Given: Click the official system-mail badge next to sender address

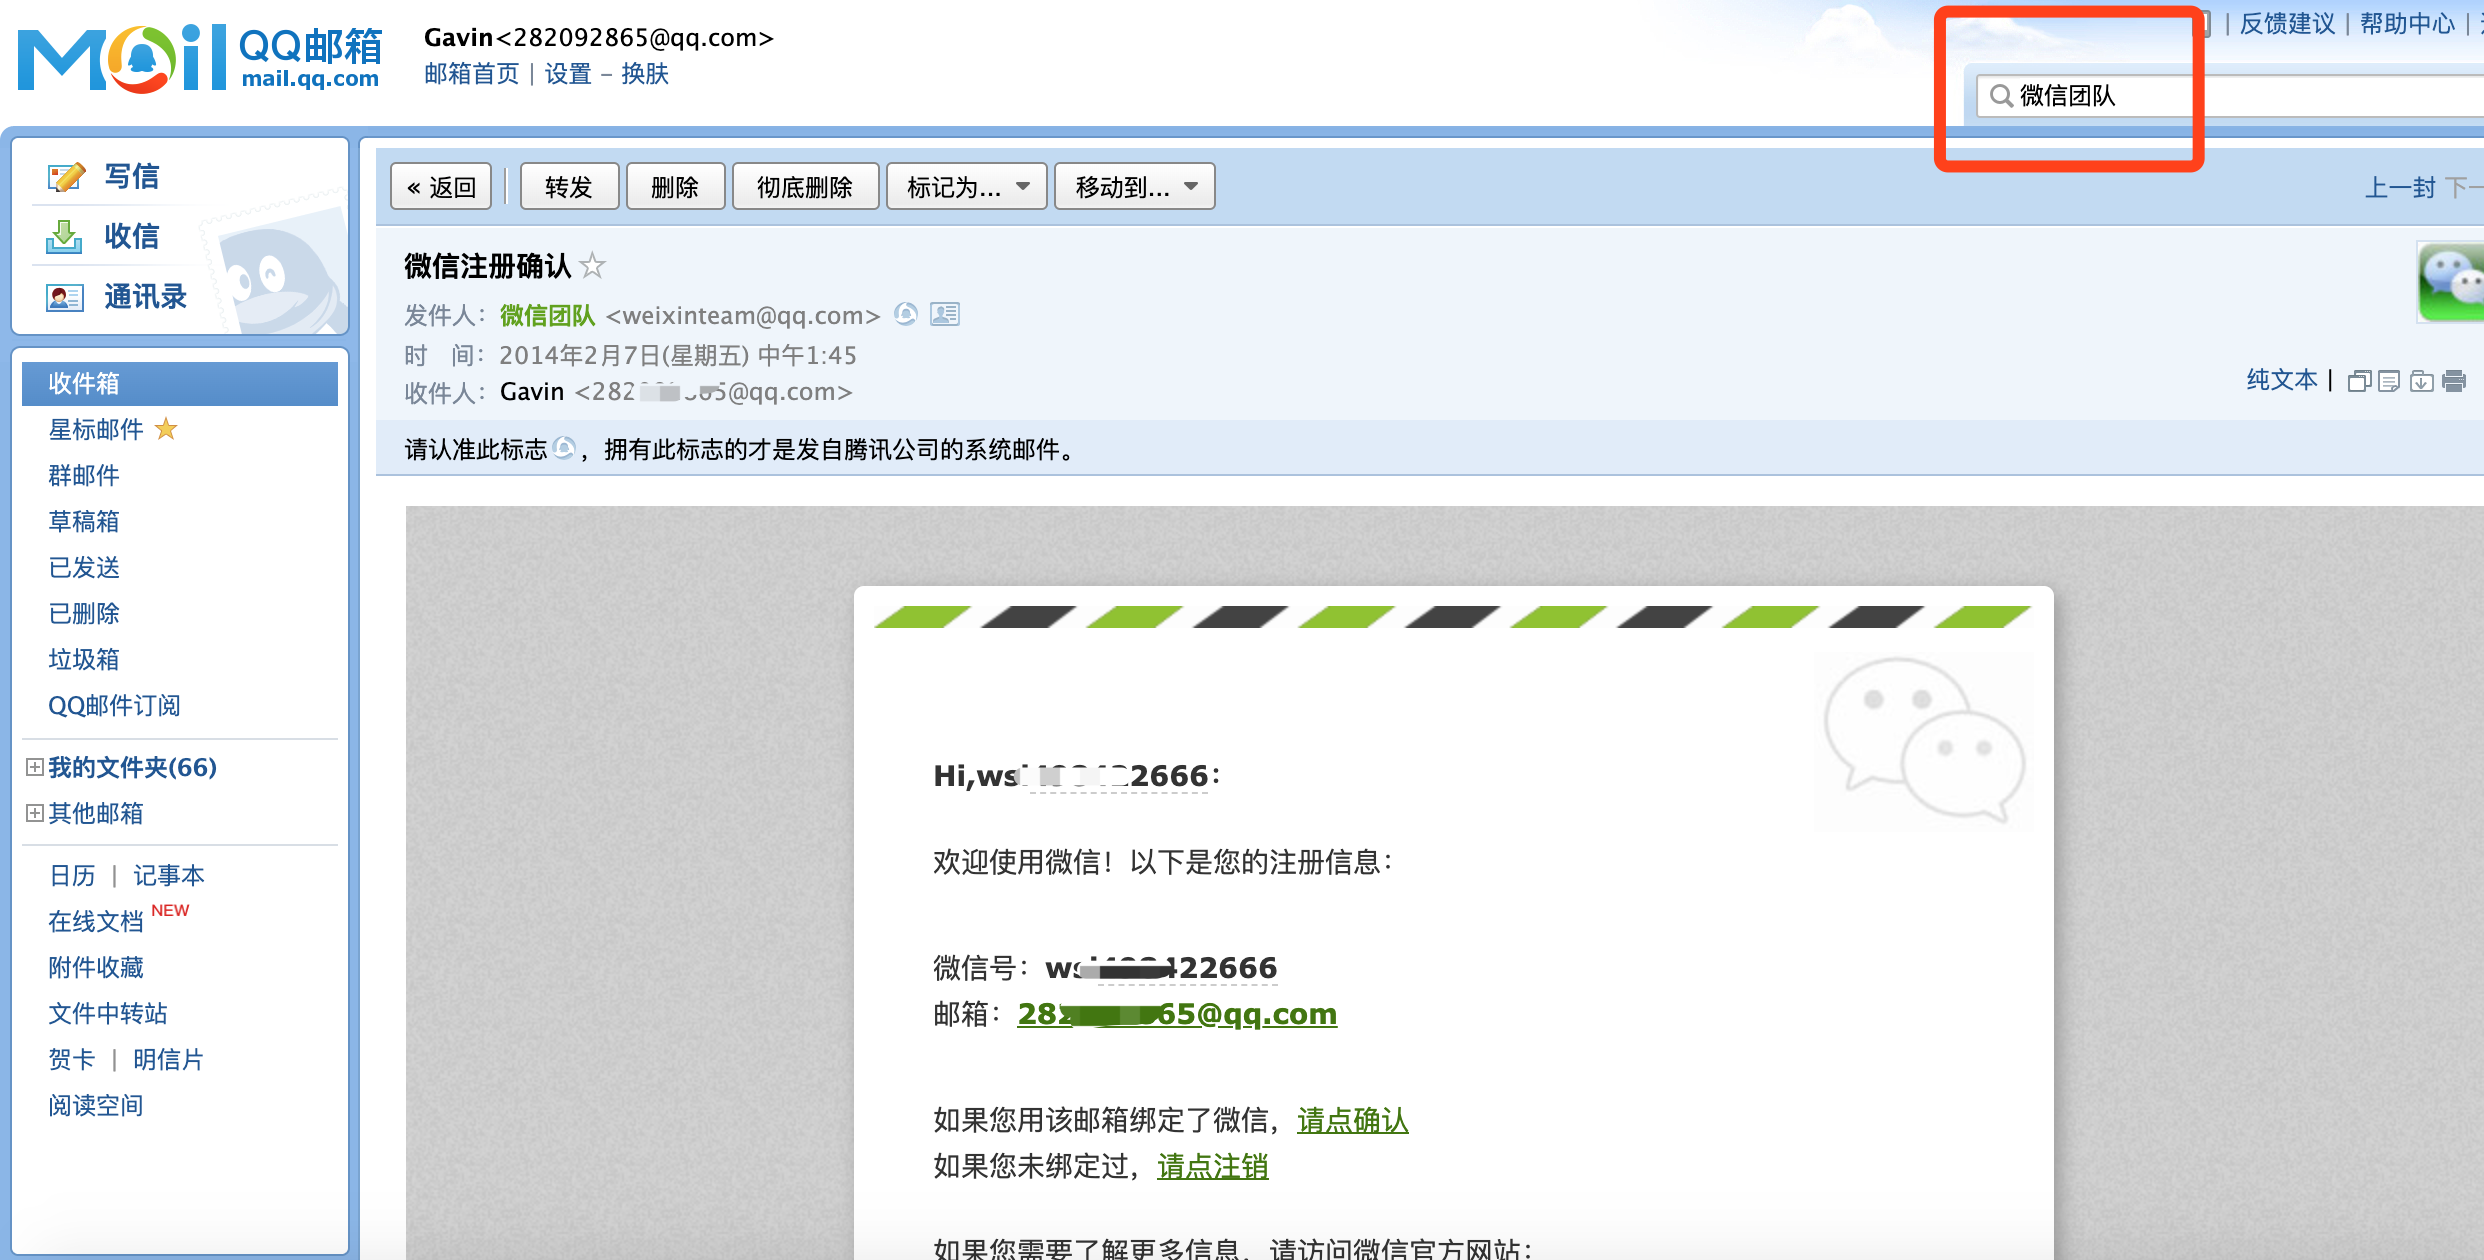Looking at the screenshot, I should point(906,315).
